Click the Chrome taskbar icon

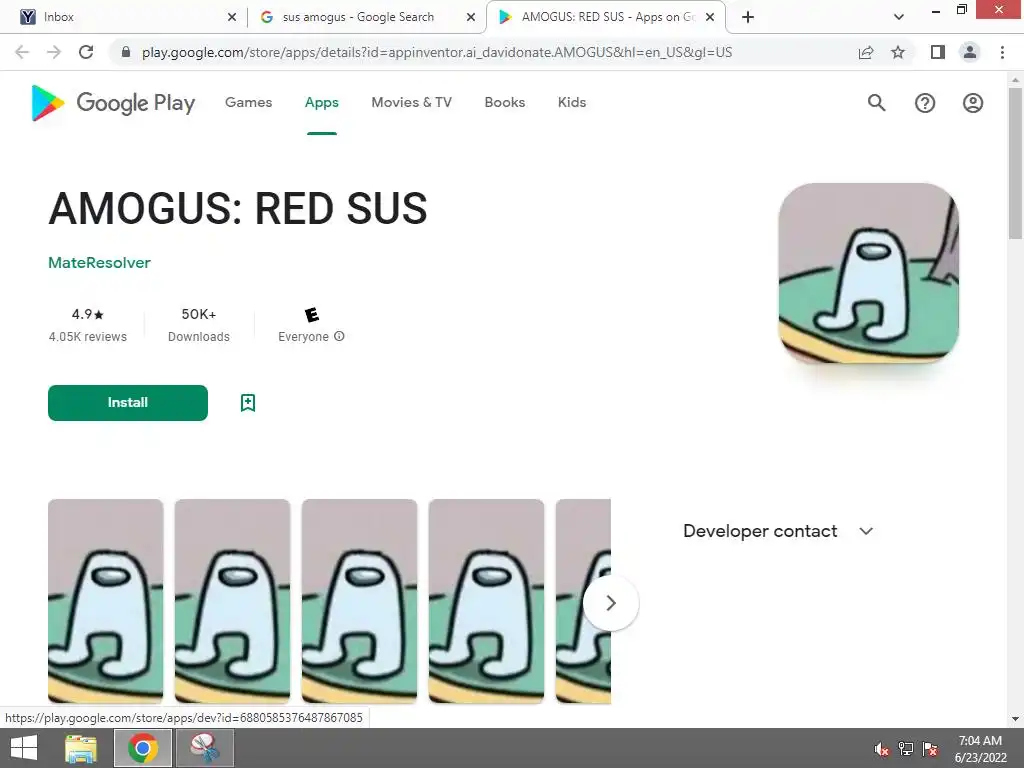click(143, 748)
